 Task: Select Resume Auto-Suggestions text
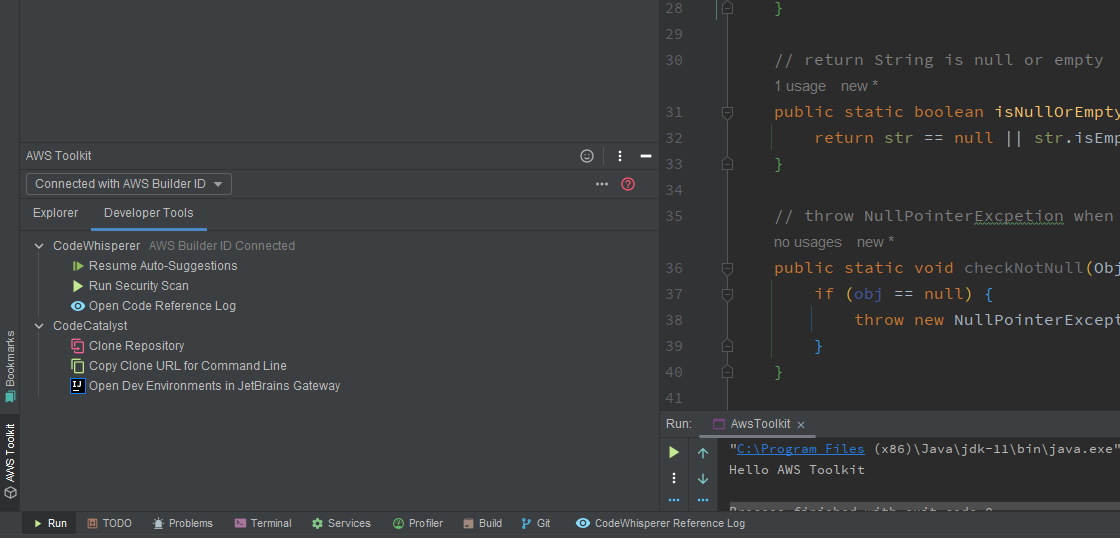(x=163, y=266)
